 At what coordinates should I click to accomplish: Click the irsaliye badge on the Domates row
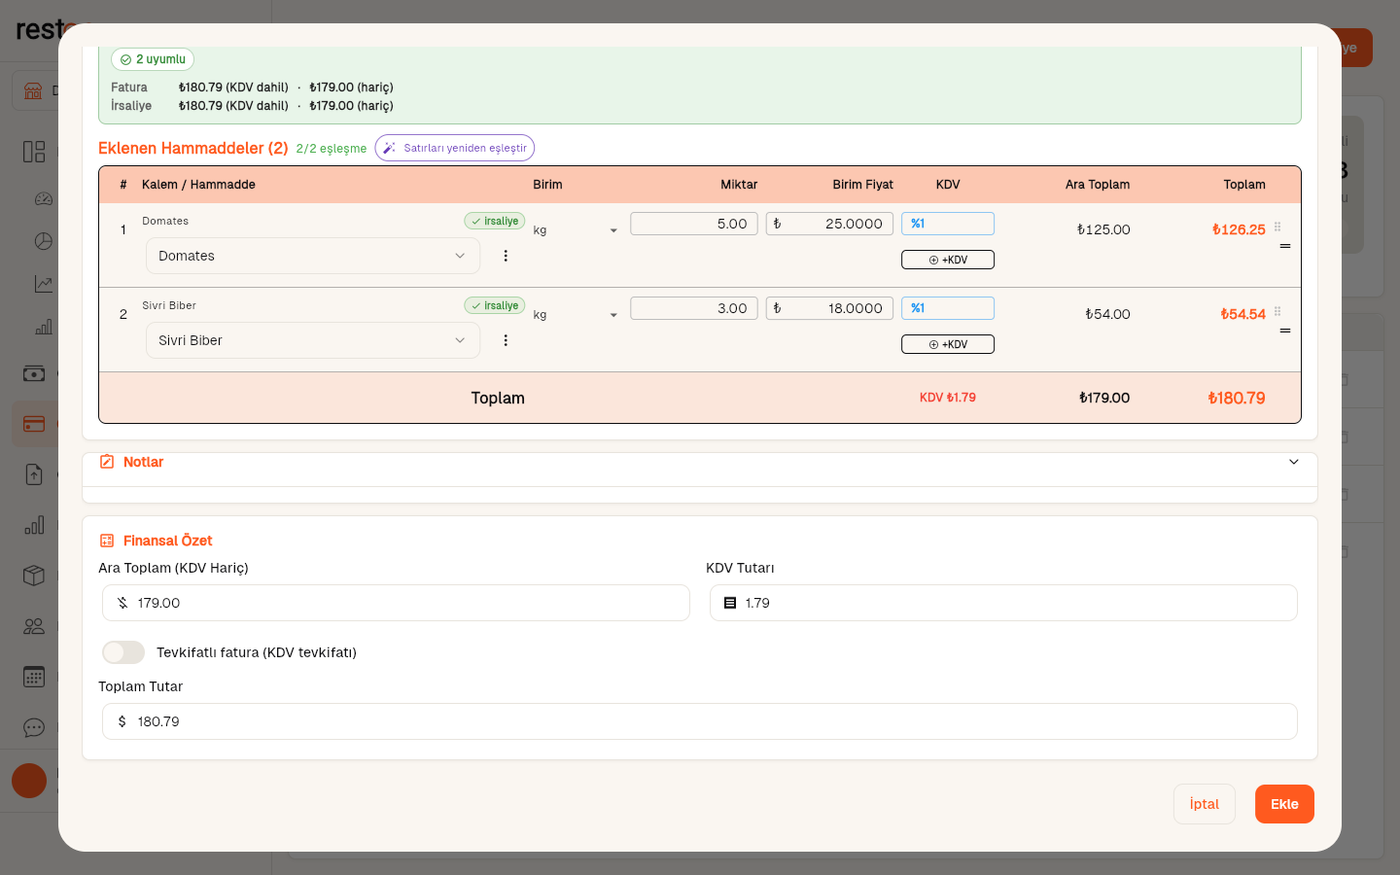[x=495, y=221]
